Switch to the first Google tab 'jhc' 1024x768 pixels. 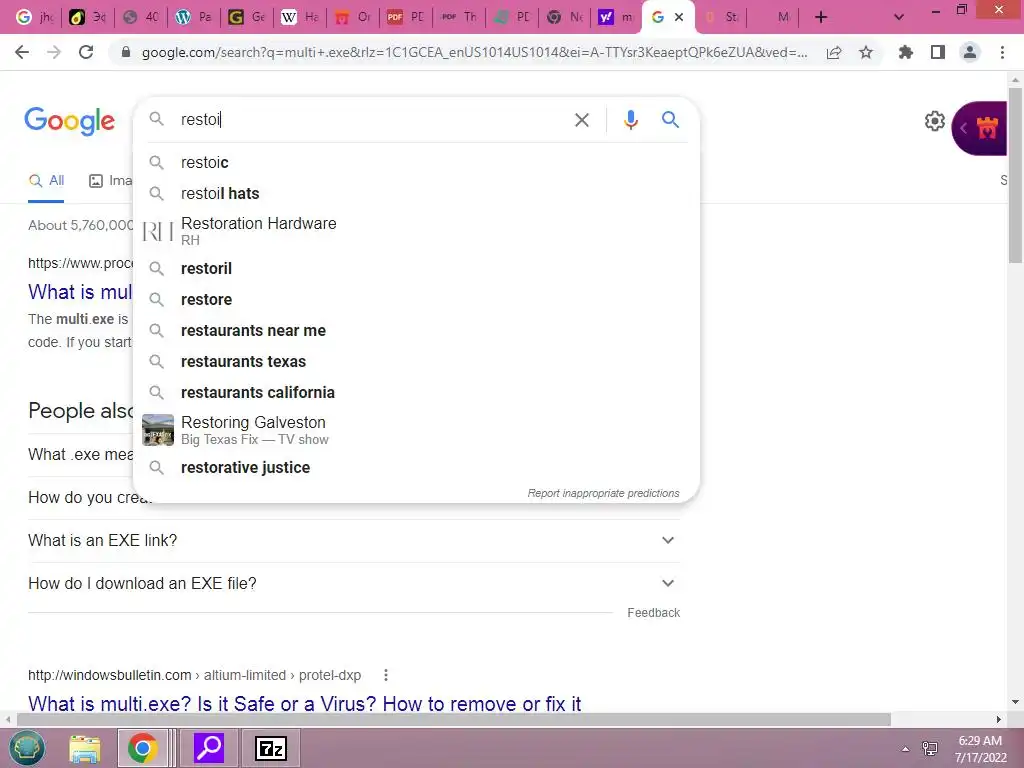click(x=35, y=17)
